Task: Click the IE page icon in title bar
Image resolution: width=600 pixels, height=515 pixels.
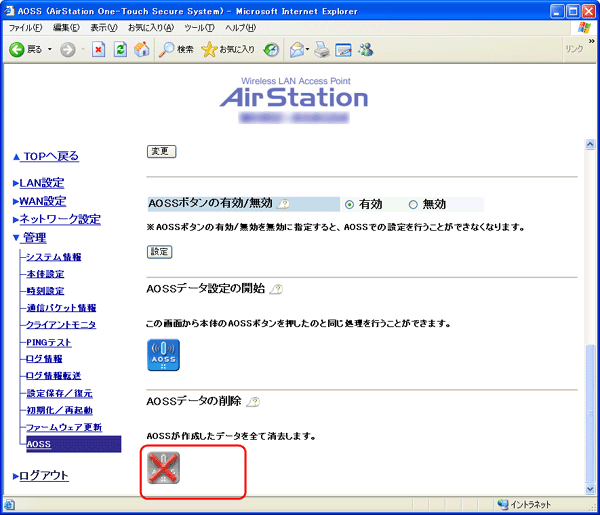Action: coord(9,11)
